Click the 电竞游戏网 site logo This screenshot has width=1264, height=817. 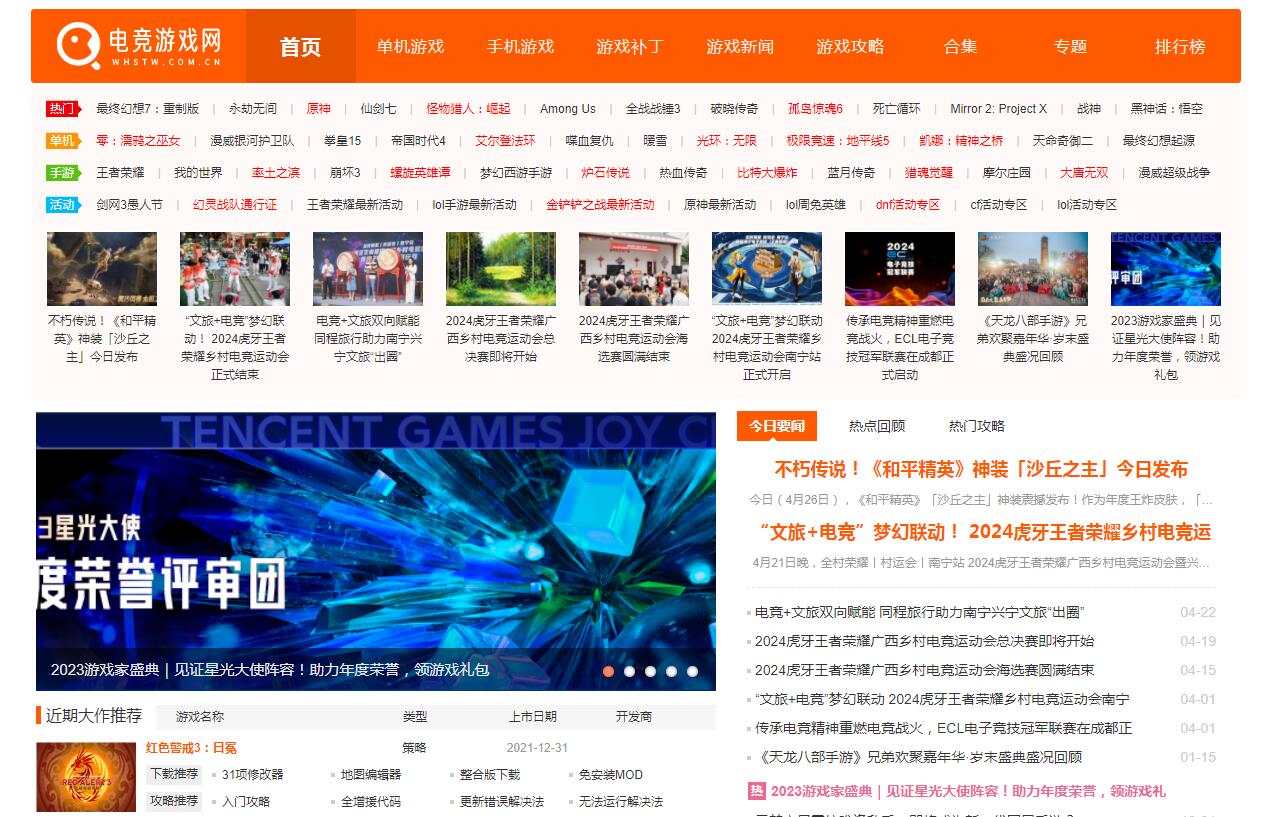pyautogui.click(x=139, y=46)
